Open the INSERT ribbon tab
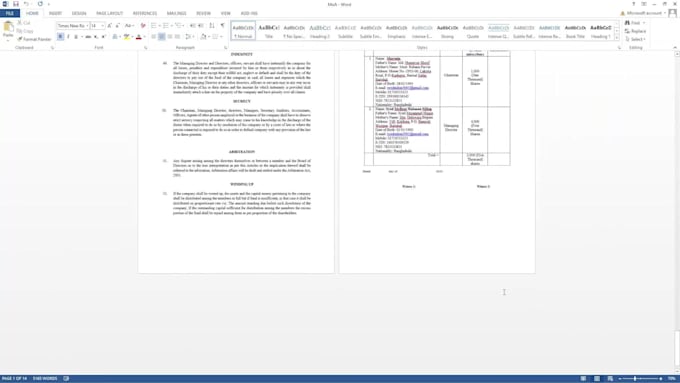 click(x=55, y=13)
